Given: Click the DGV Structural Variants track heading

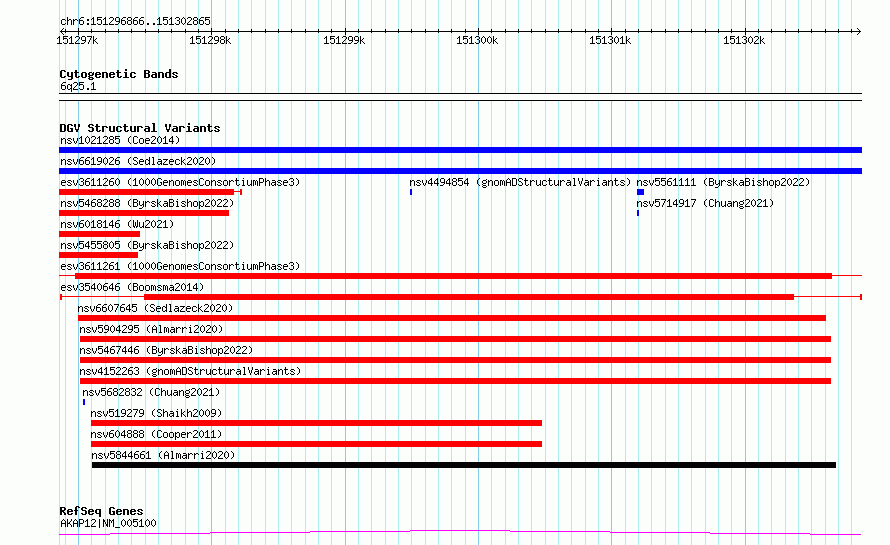Looking at the screenshot, I should click(x=140, y=128).
